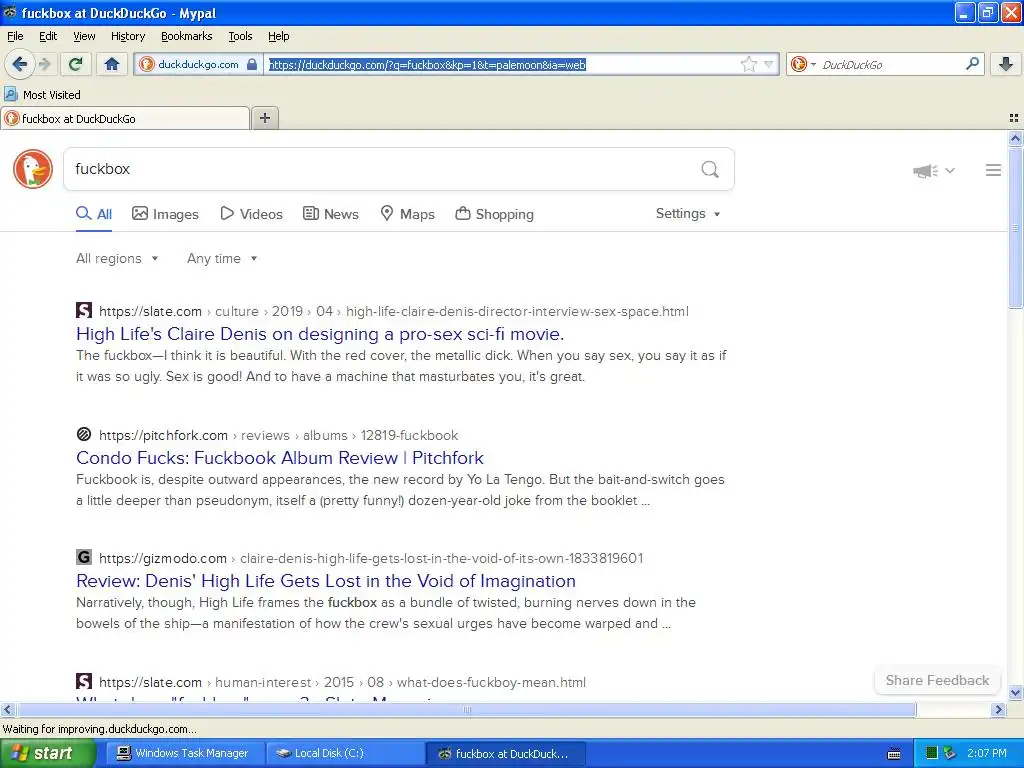
Task: Click the green task manager tray icon
Action: click(x=932, y=753)
